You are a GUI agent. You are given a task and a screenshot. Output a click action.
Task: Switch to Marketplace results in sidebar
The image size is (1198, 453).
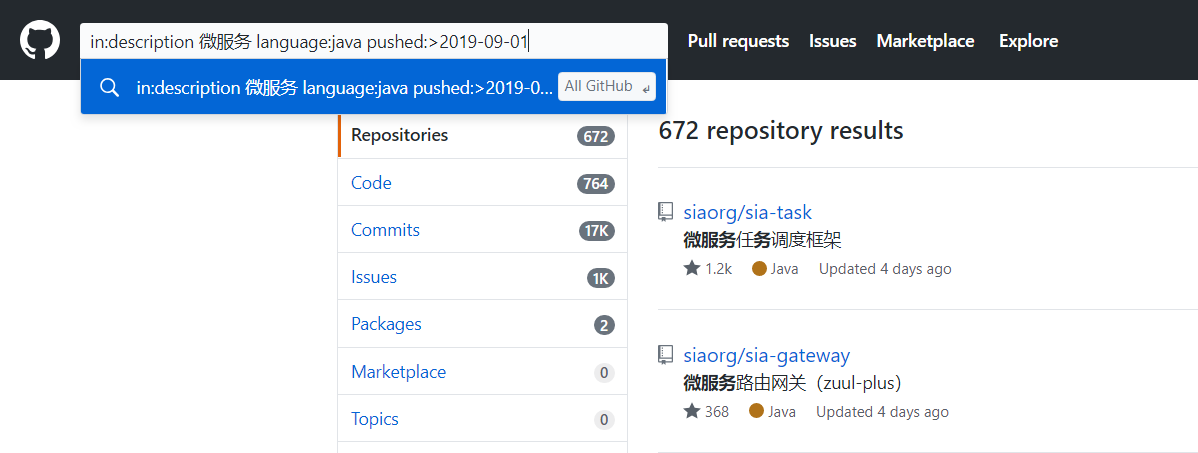[483, 372]
